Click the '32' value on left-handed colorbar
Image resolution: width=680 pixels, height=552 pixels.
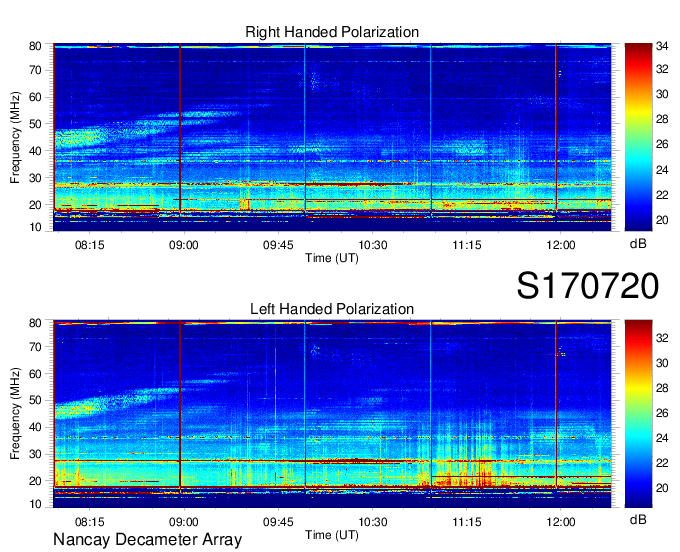tap(662, 338)
